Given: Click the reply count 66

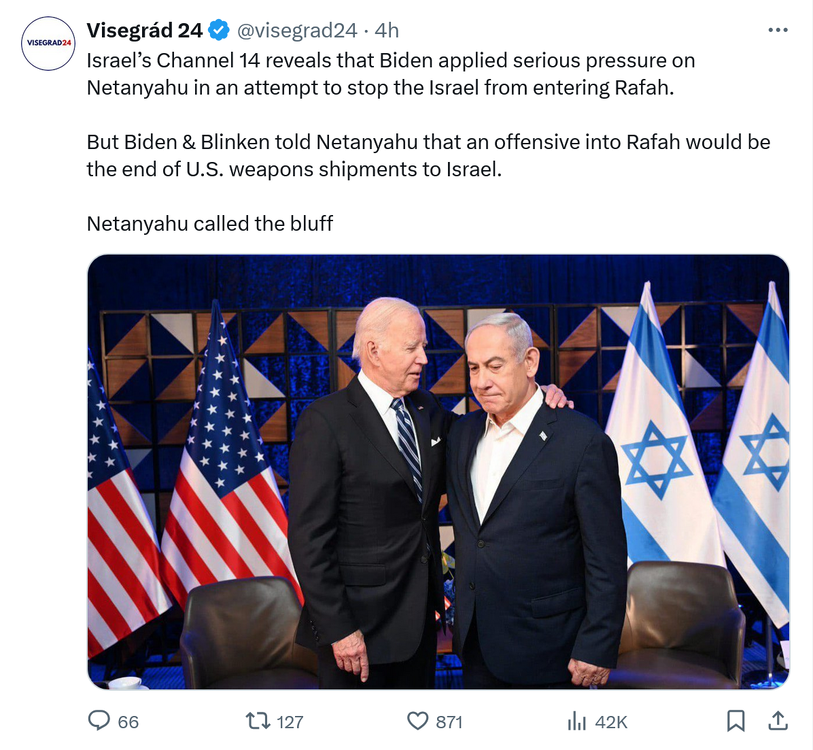Looking at the screenshot, I should [128, 721].
